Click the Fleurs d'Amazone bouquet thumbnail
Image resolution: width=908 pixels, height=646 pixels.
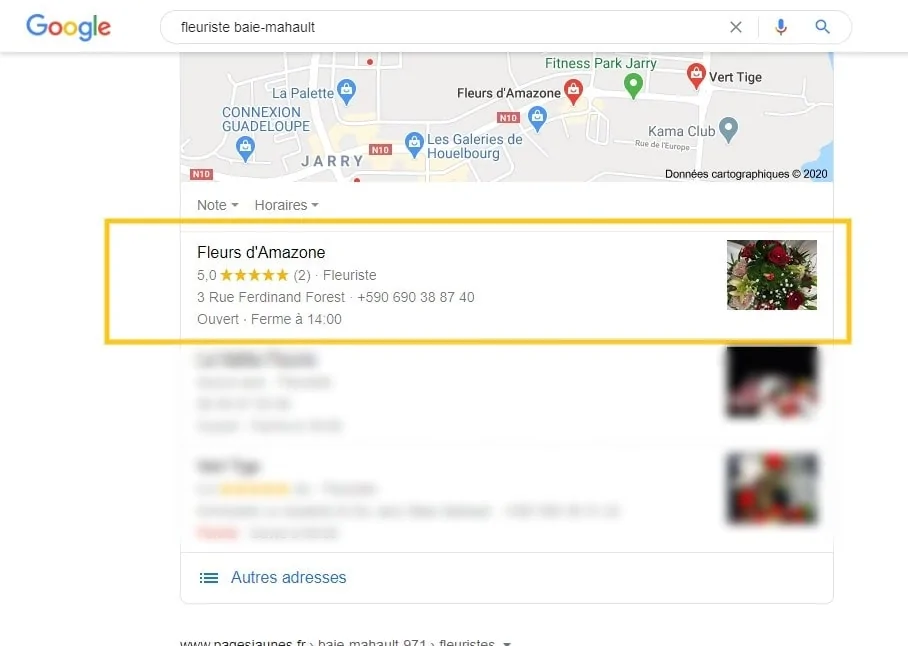[x=772, y=275]
